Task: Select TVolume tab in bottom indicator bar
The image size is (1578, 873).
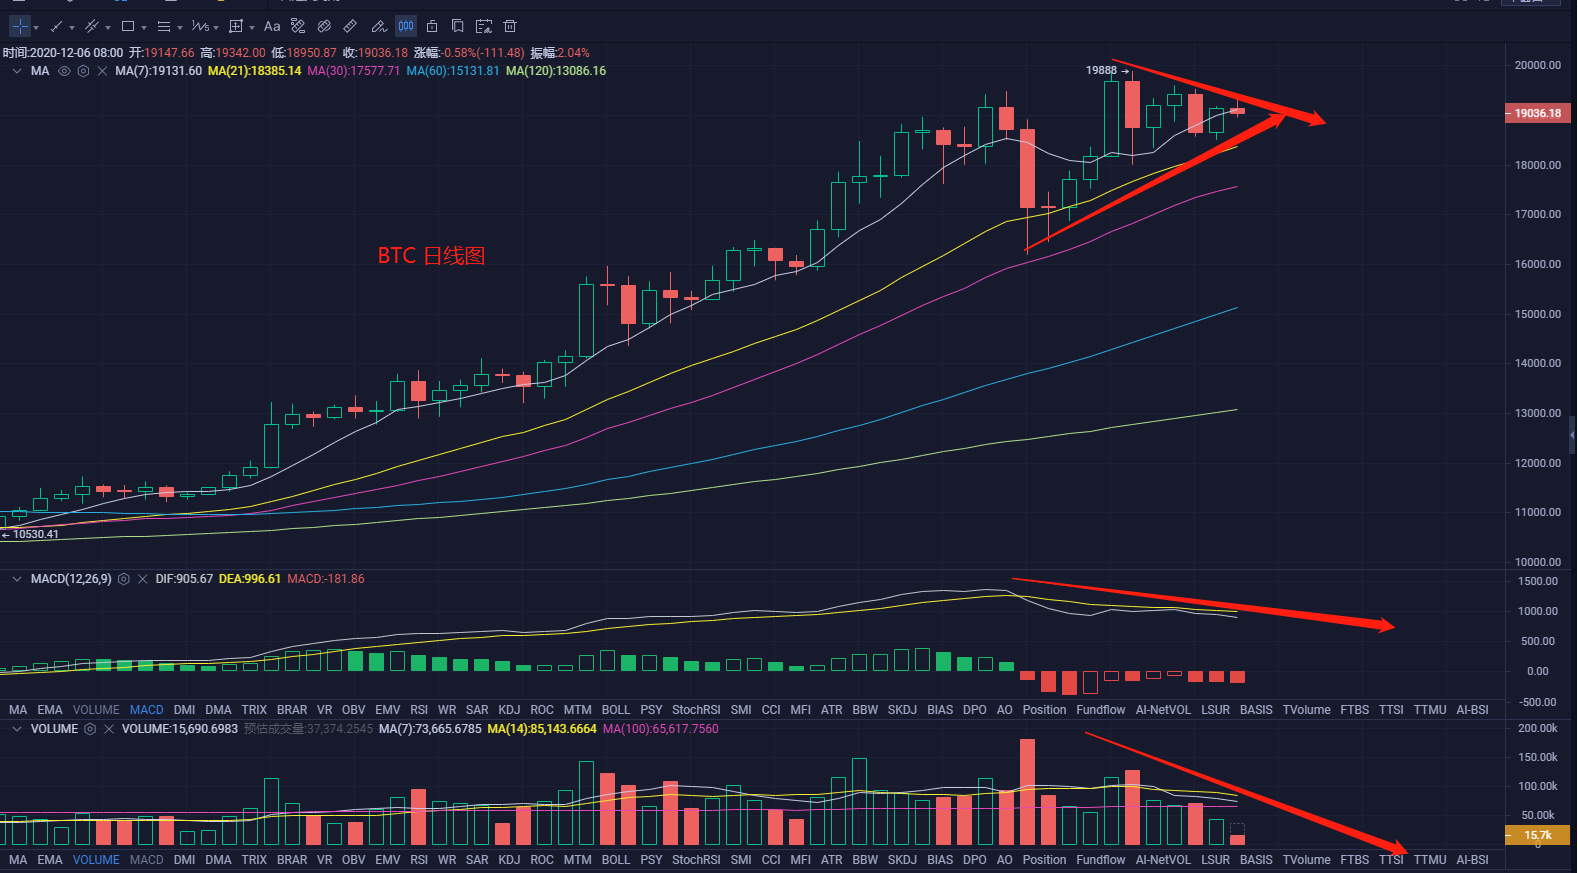Action: coord(1307,860)
